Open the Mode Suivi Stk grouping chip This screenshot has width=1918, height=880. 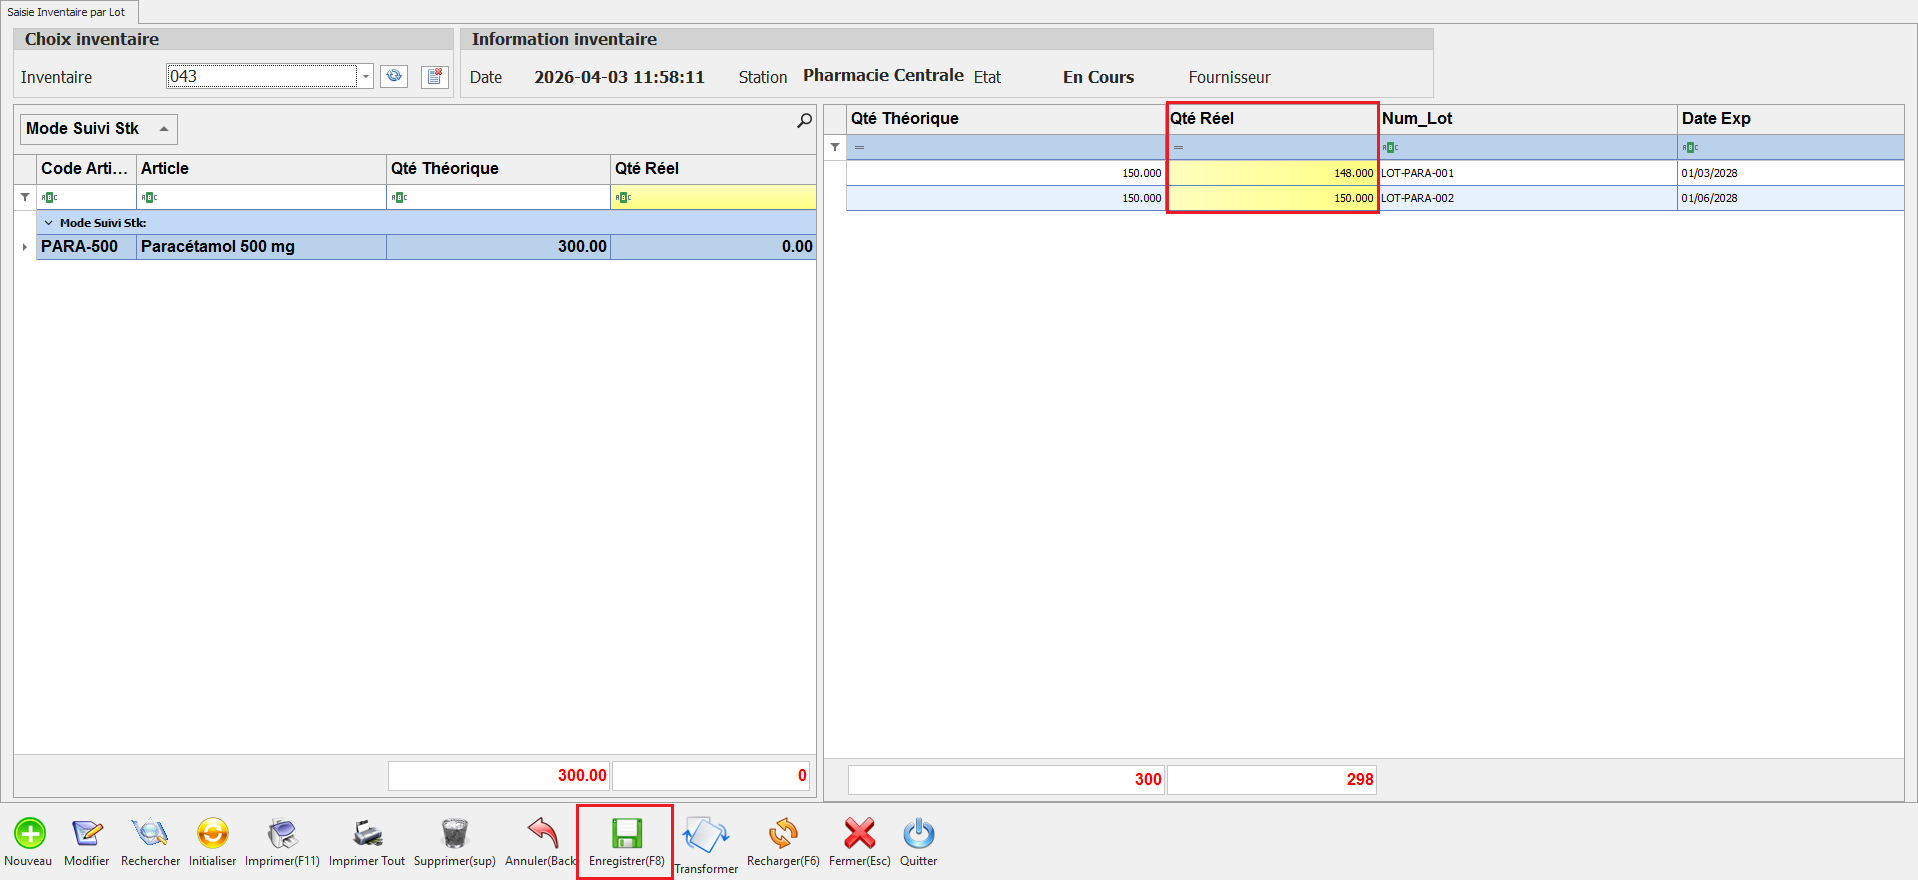click(98, 129)
